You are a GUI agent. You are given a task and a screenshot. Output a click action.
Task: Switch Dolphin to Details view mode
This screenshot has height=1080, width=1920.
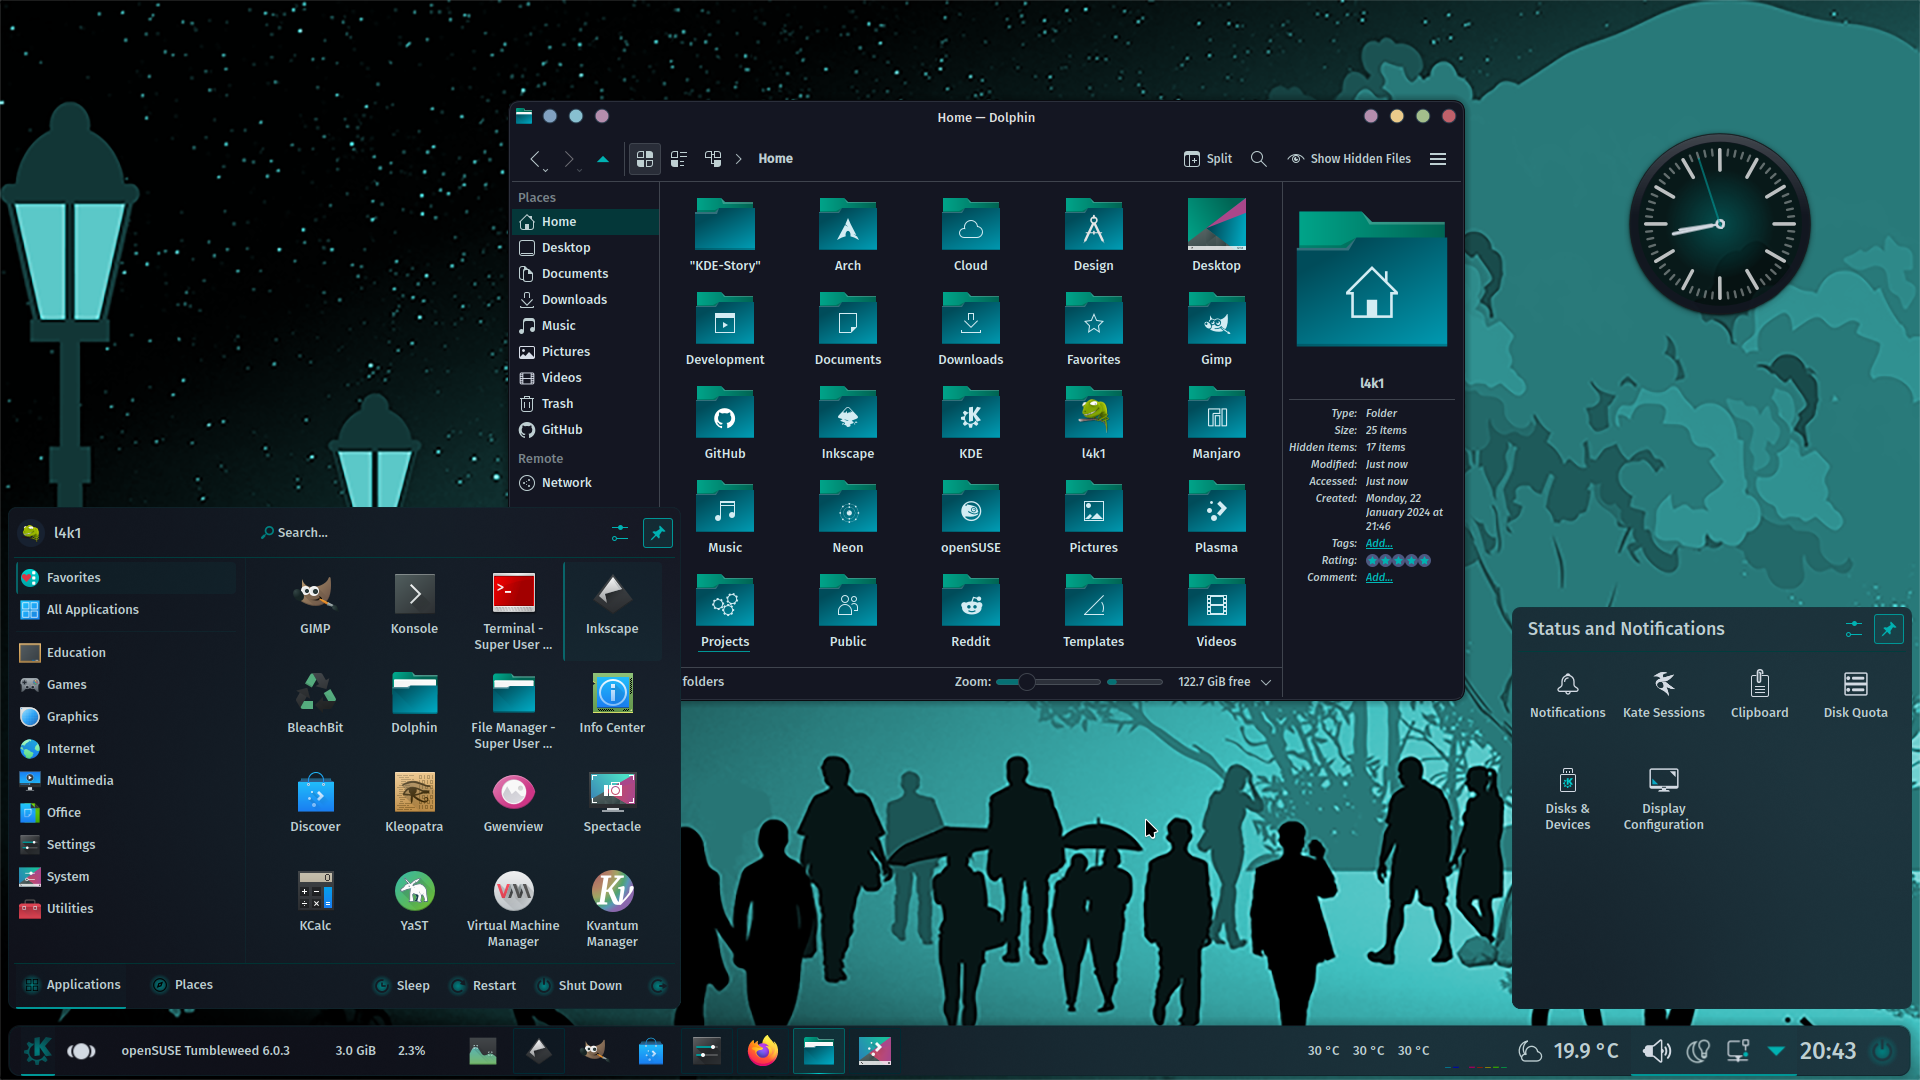point(713,158)
